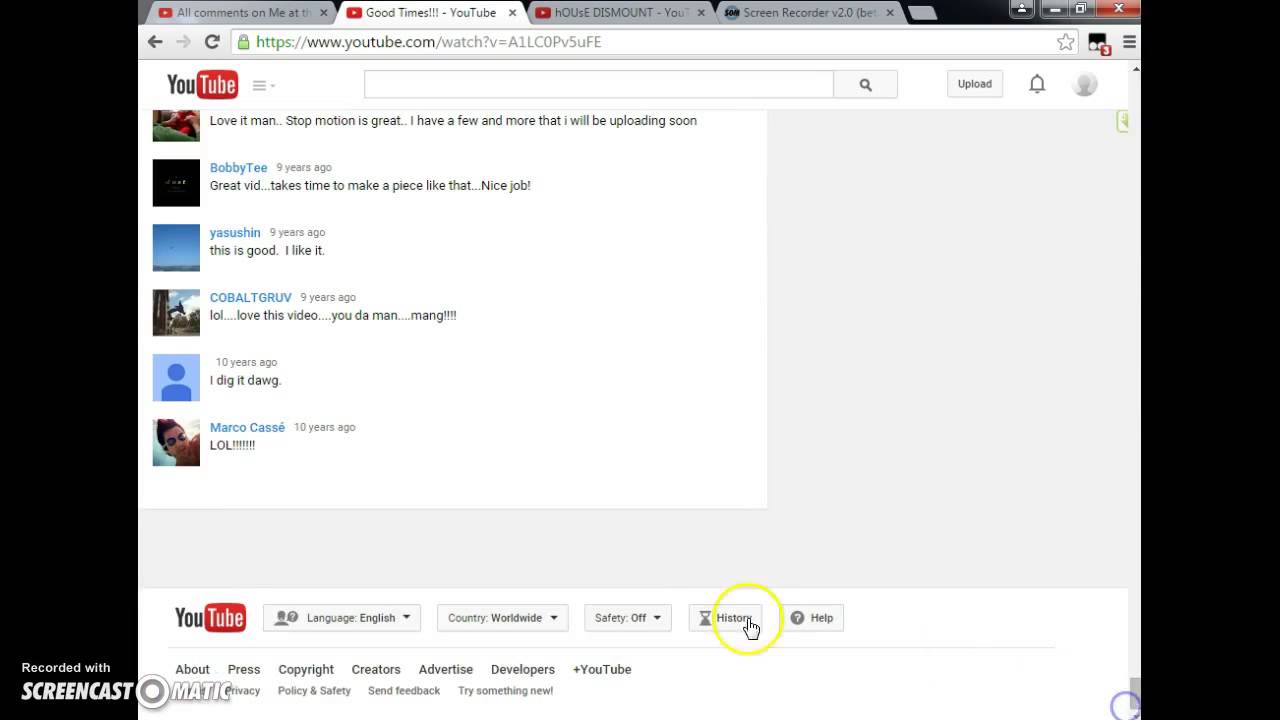Click the About footer link
Screen dimensions: 1280x720
tap(192, 670)
